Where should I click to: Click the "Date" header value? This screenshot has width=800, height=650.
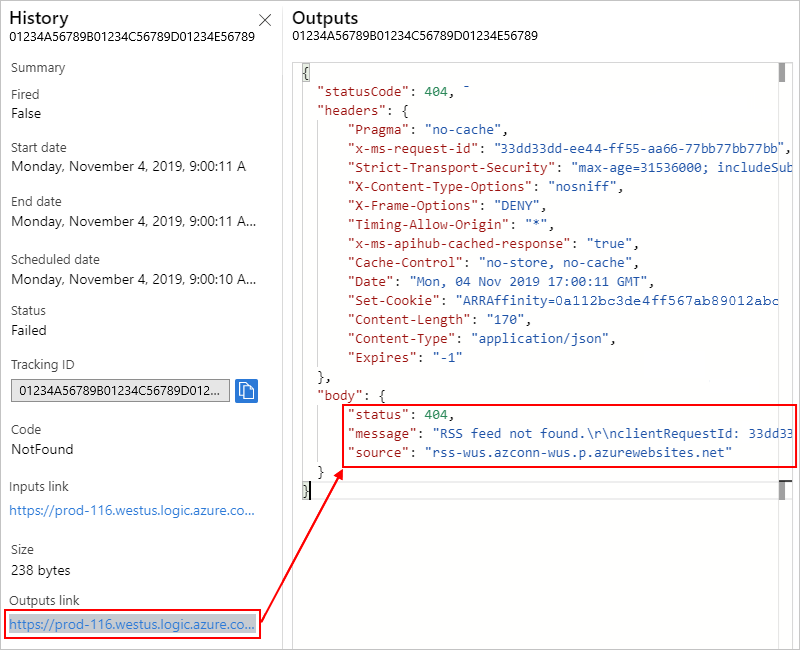click(528, 282)
